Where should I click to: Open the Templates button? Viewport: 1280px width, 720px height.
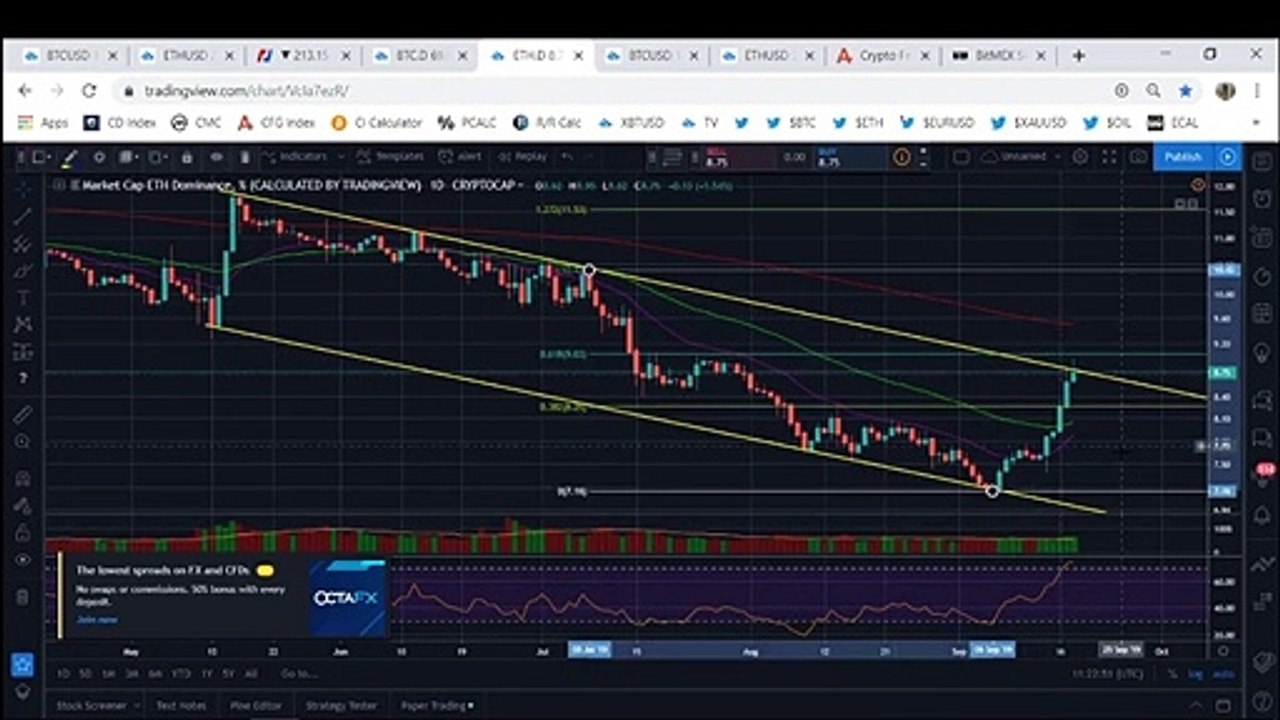pyautogui.click(x=392, y=157)
